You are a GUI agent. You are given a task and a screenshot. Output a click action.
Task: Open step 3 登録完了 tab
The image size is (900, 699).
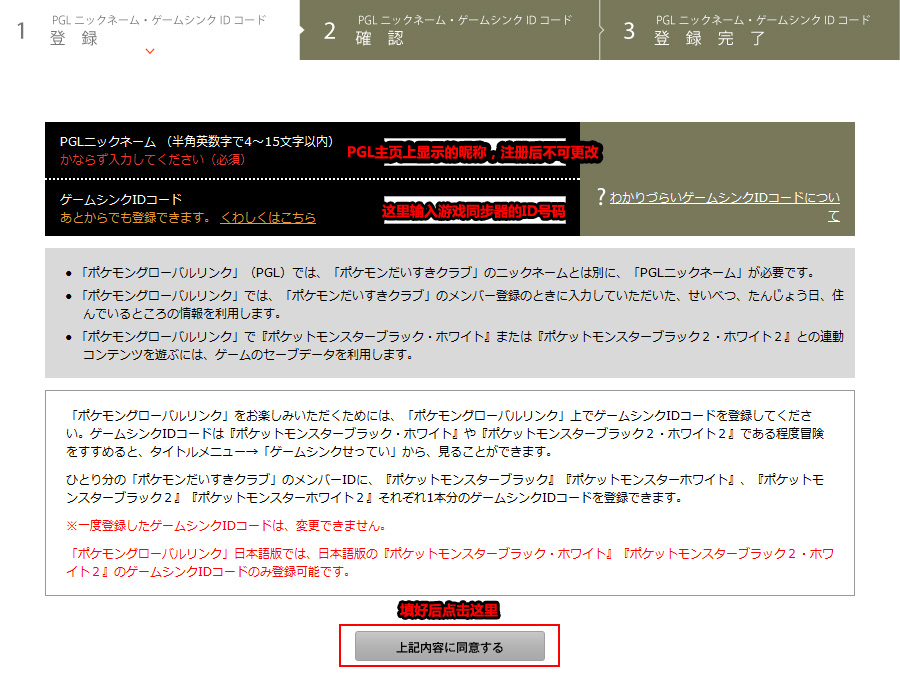pyautogui.click(x=750, y=30)
